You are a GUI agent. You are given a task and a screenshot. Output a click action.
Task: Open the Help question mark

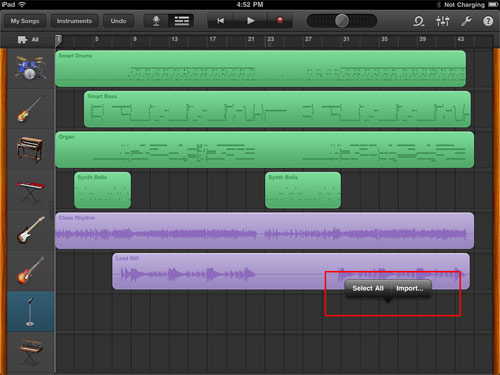[x=488, y=21]
